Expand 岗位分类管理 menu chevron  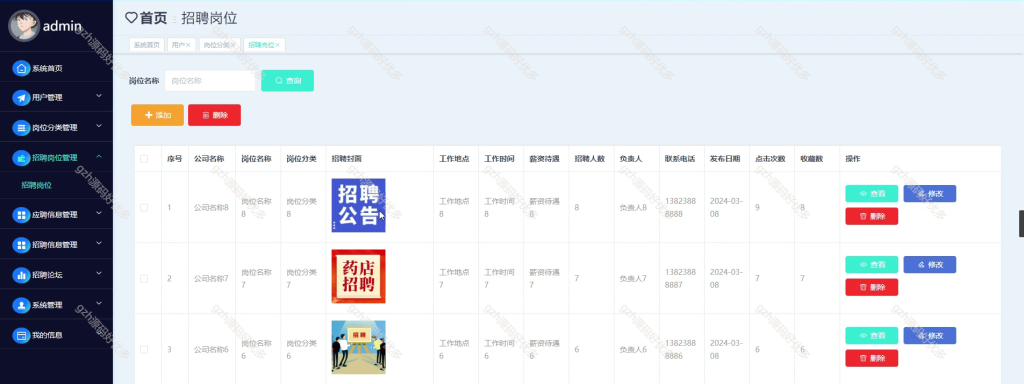tap(99, 126)
